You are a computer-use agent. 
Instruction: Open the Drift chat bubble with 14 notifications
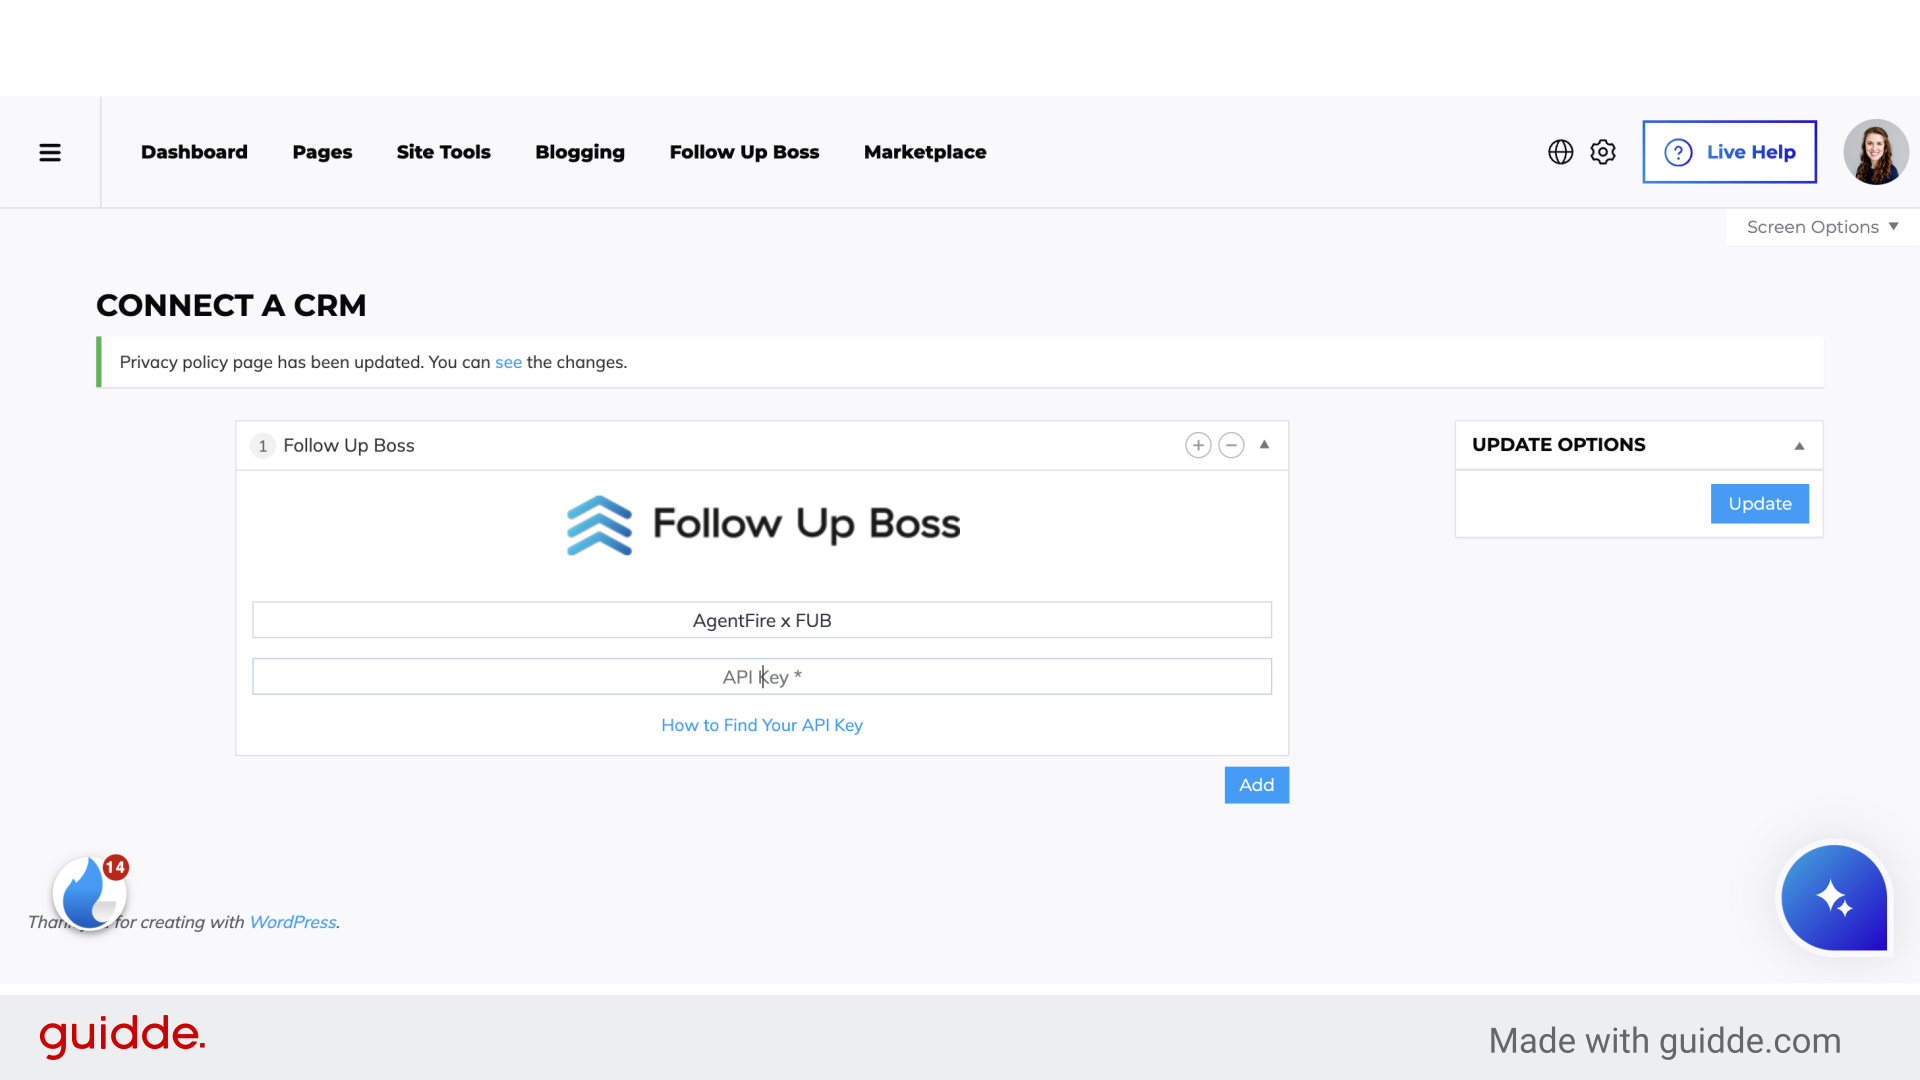[x=88, y=893]
